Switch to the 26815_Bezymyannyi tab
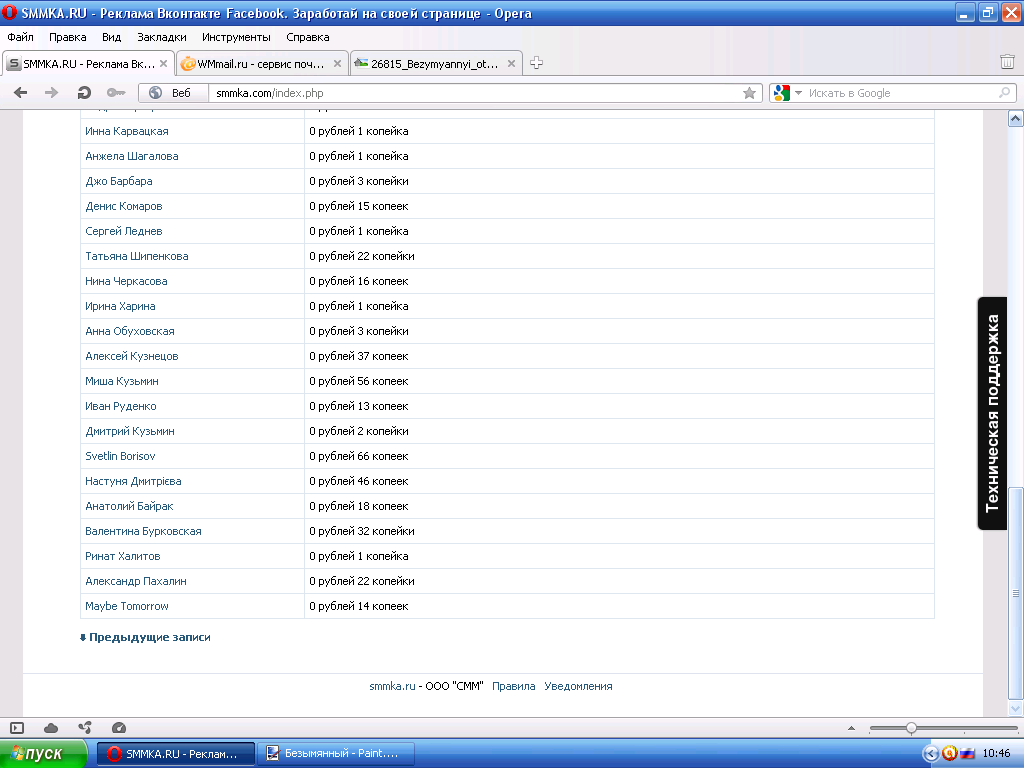1024x768 pixels. pyautogui.click(x=436, y=63)
